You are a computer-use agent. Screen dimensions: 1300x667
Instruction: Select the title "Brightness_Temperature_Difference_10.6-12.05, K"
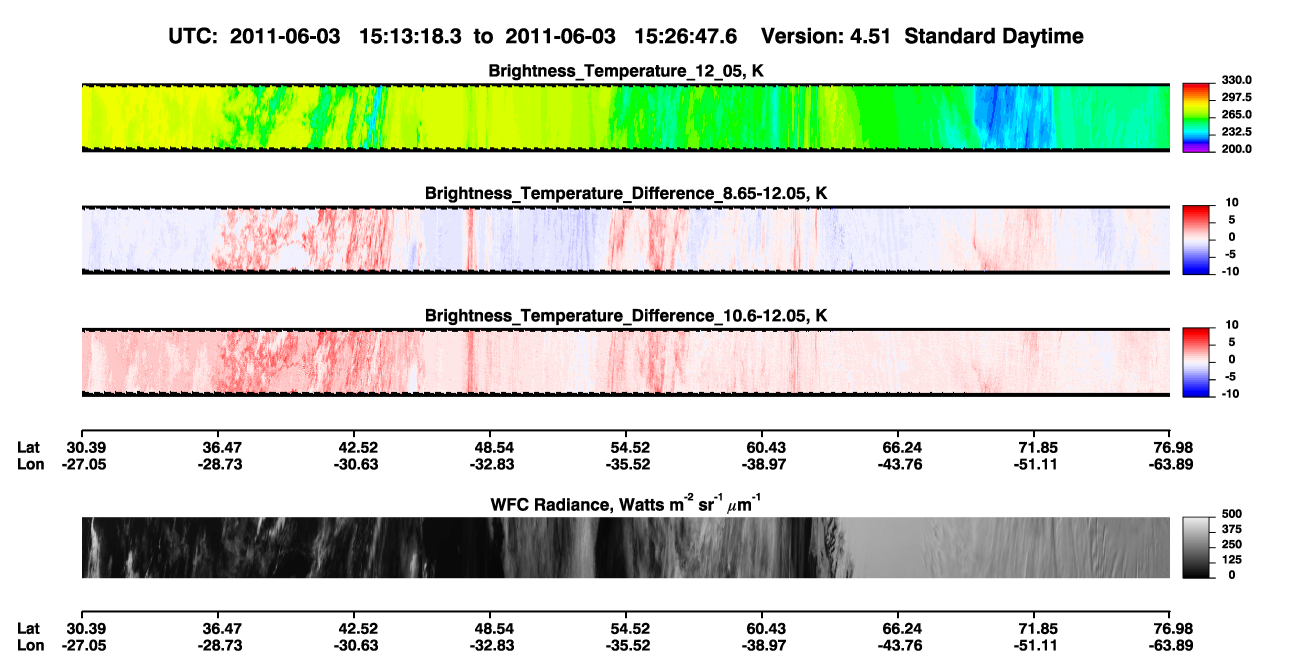[x=626, y=315]
